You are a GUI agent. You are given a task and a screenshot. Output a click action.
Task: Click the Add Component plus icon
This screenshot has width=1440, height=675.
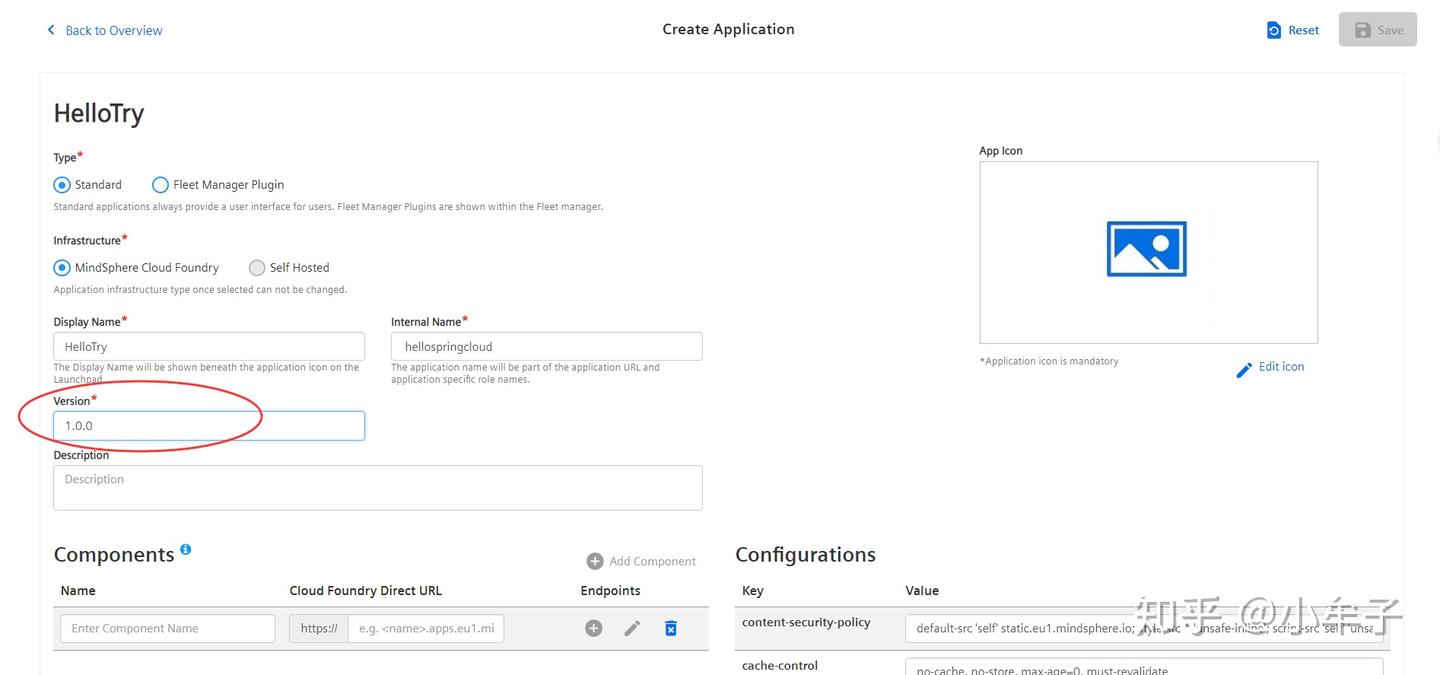[595, 561]
